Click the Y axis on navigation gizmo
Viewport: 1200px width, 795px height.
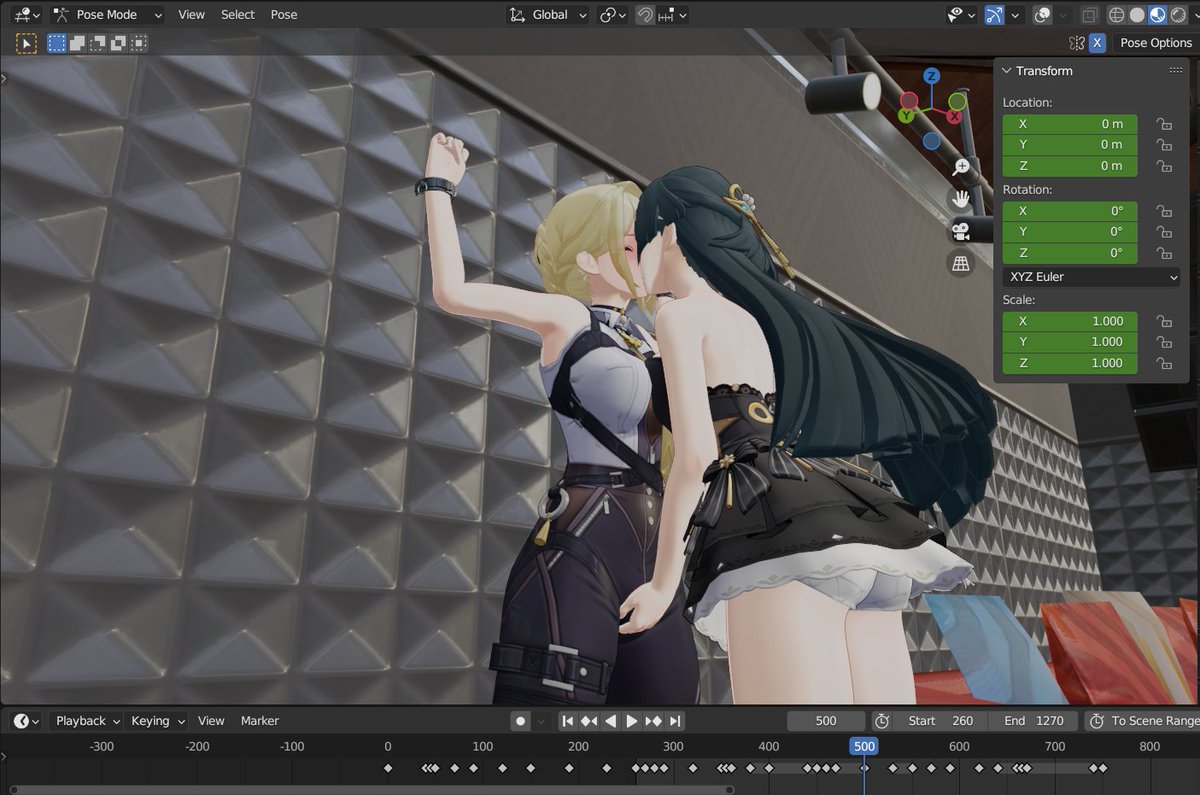pos(906,116)
